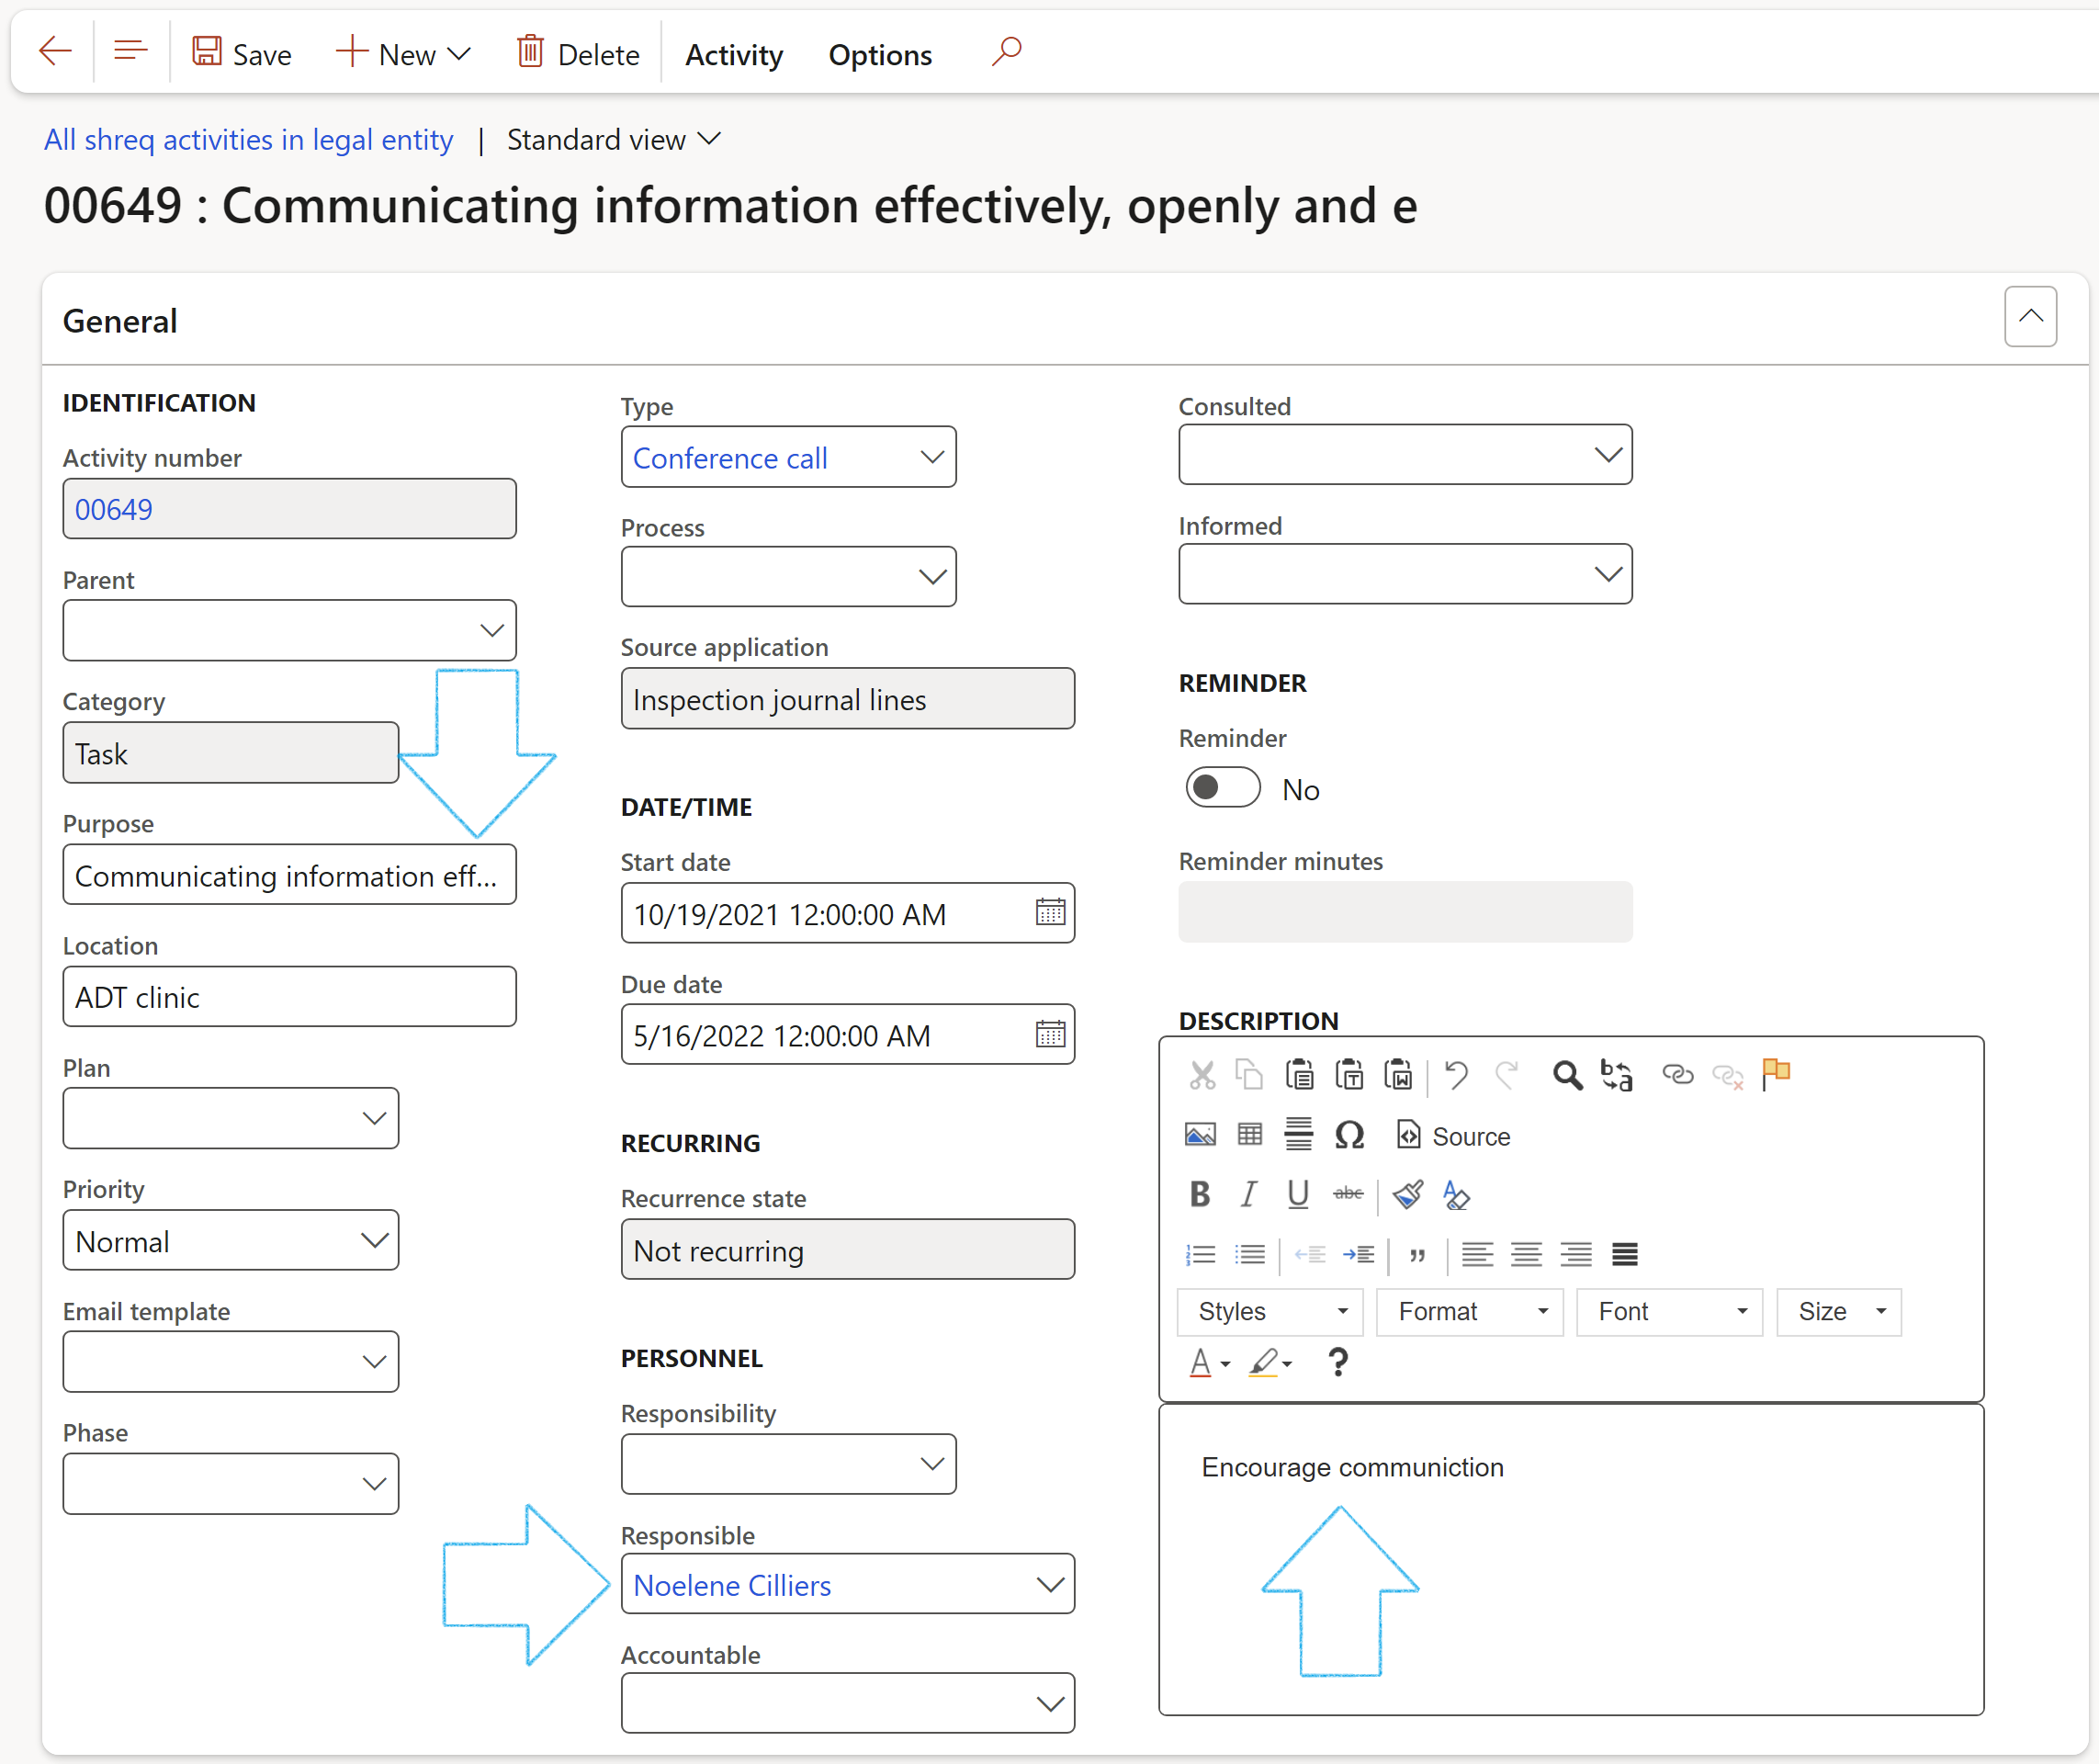2099x1764 pixels.
Task: Click the back arrow icon
Action: pyautogui.click(x=55, y=51)
